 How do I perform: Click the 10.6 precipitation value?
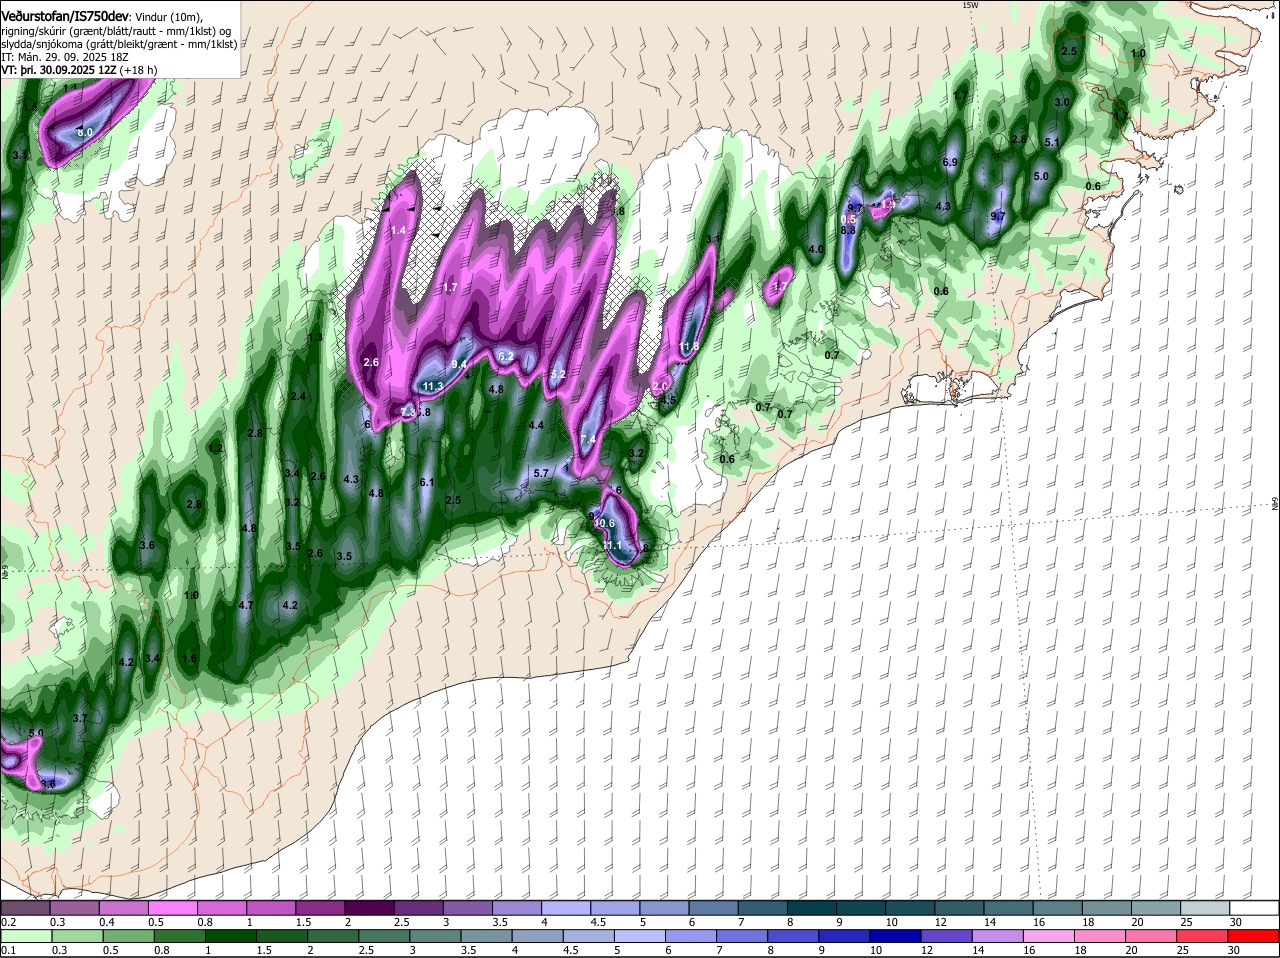tap(605, 523)
